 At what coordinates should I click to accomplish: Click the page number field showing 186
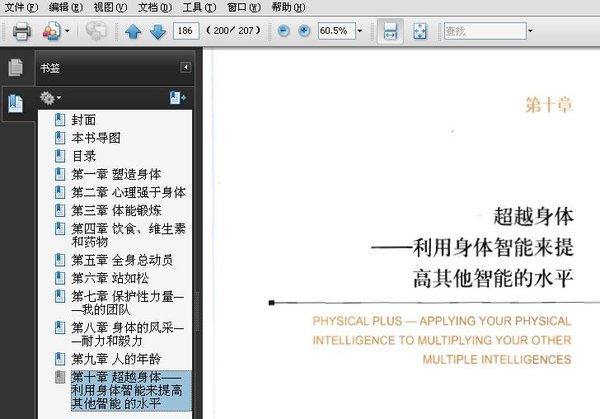tap(186, 31)
